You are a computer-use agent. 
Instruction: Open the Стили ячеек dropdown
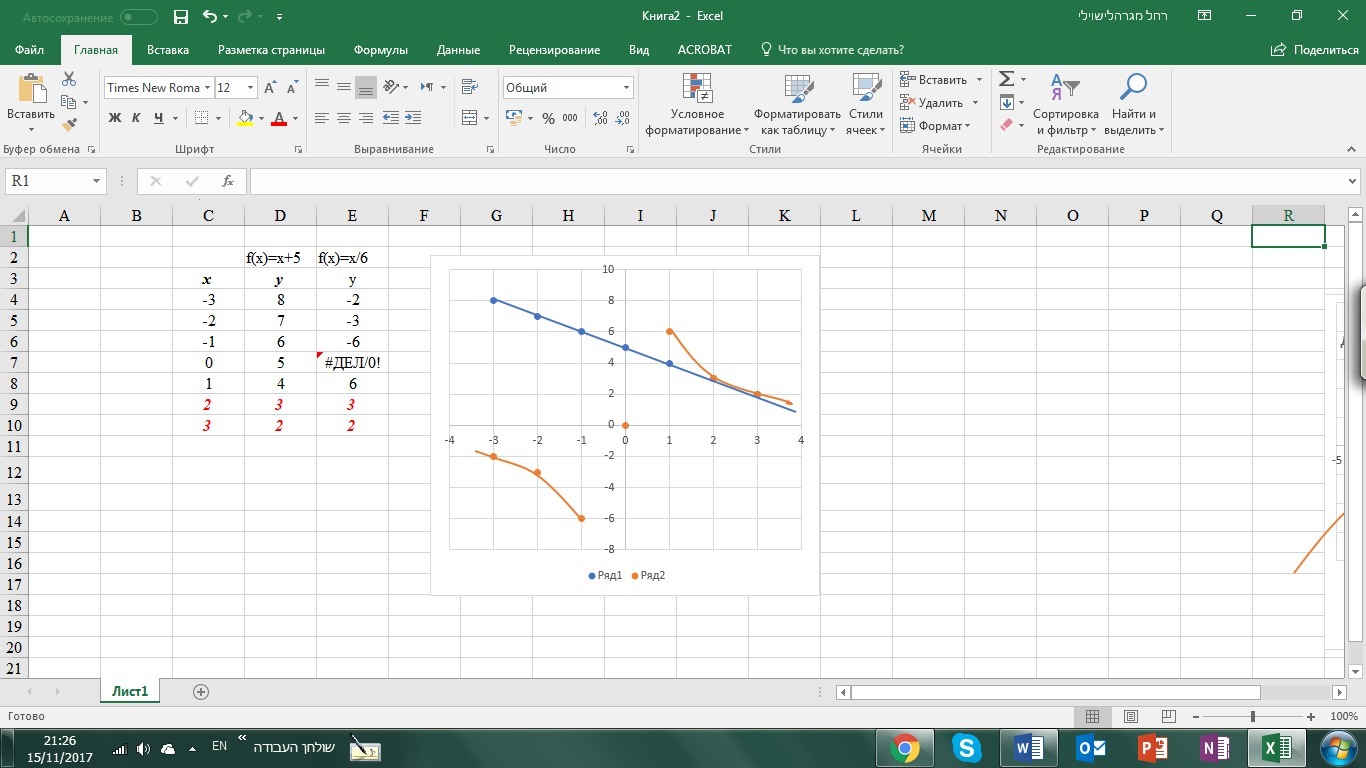click(866, 105)
